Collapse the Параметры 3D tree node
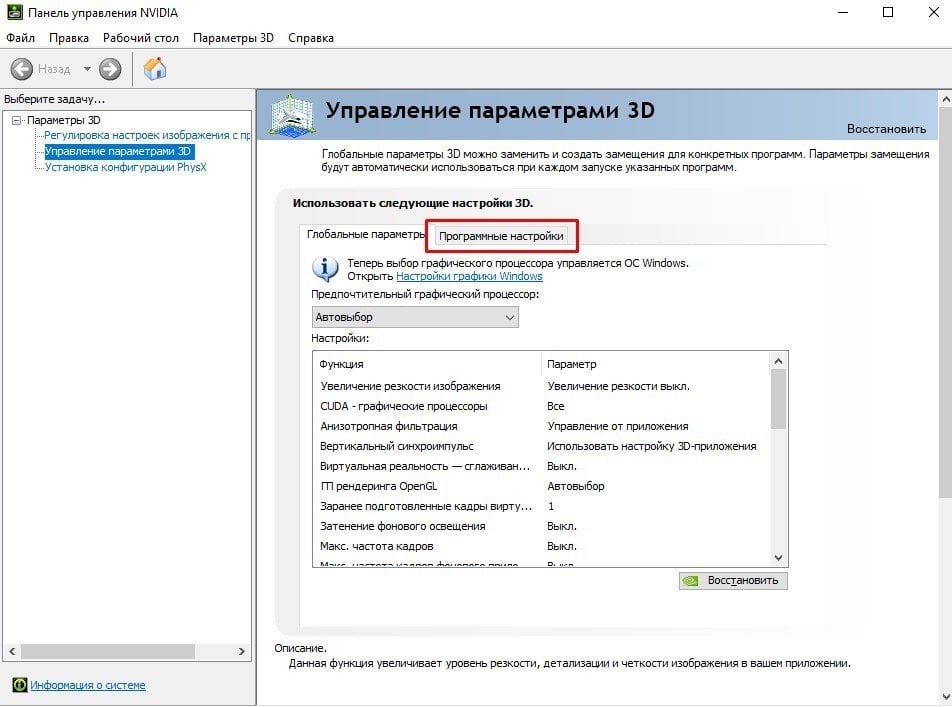The height and width of the screenshot is (707, 952). point(17,120)
